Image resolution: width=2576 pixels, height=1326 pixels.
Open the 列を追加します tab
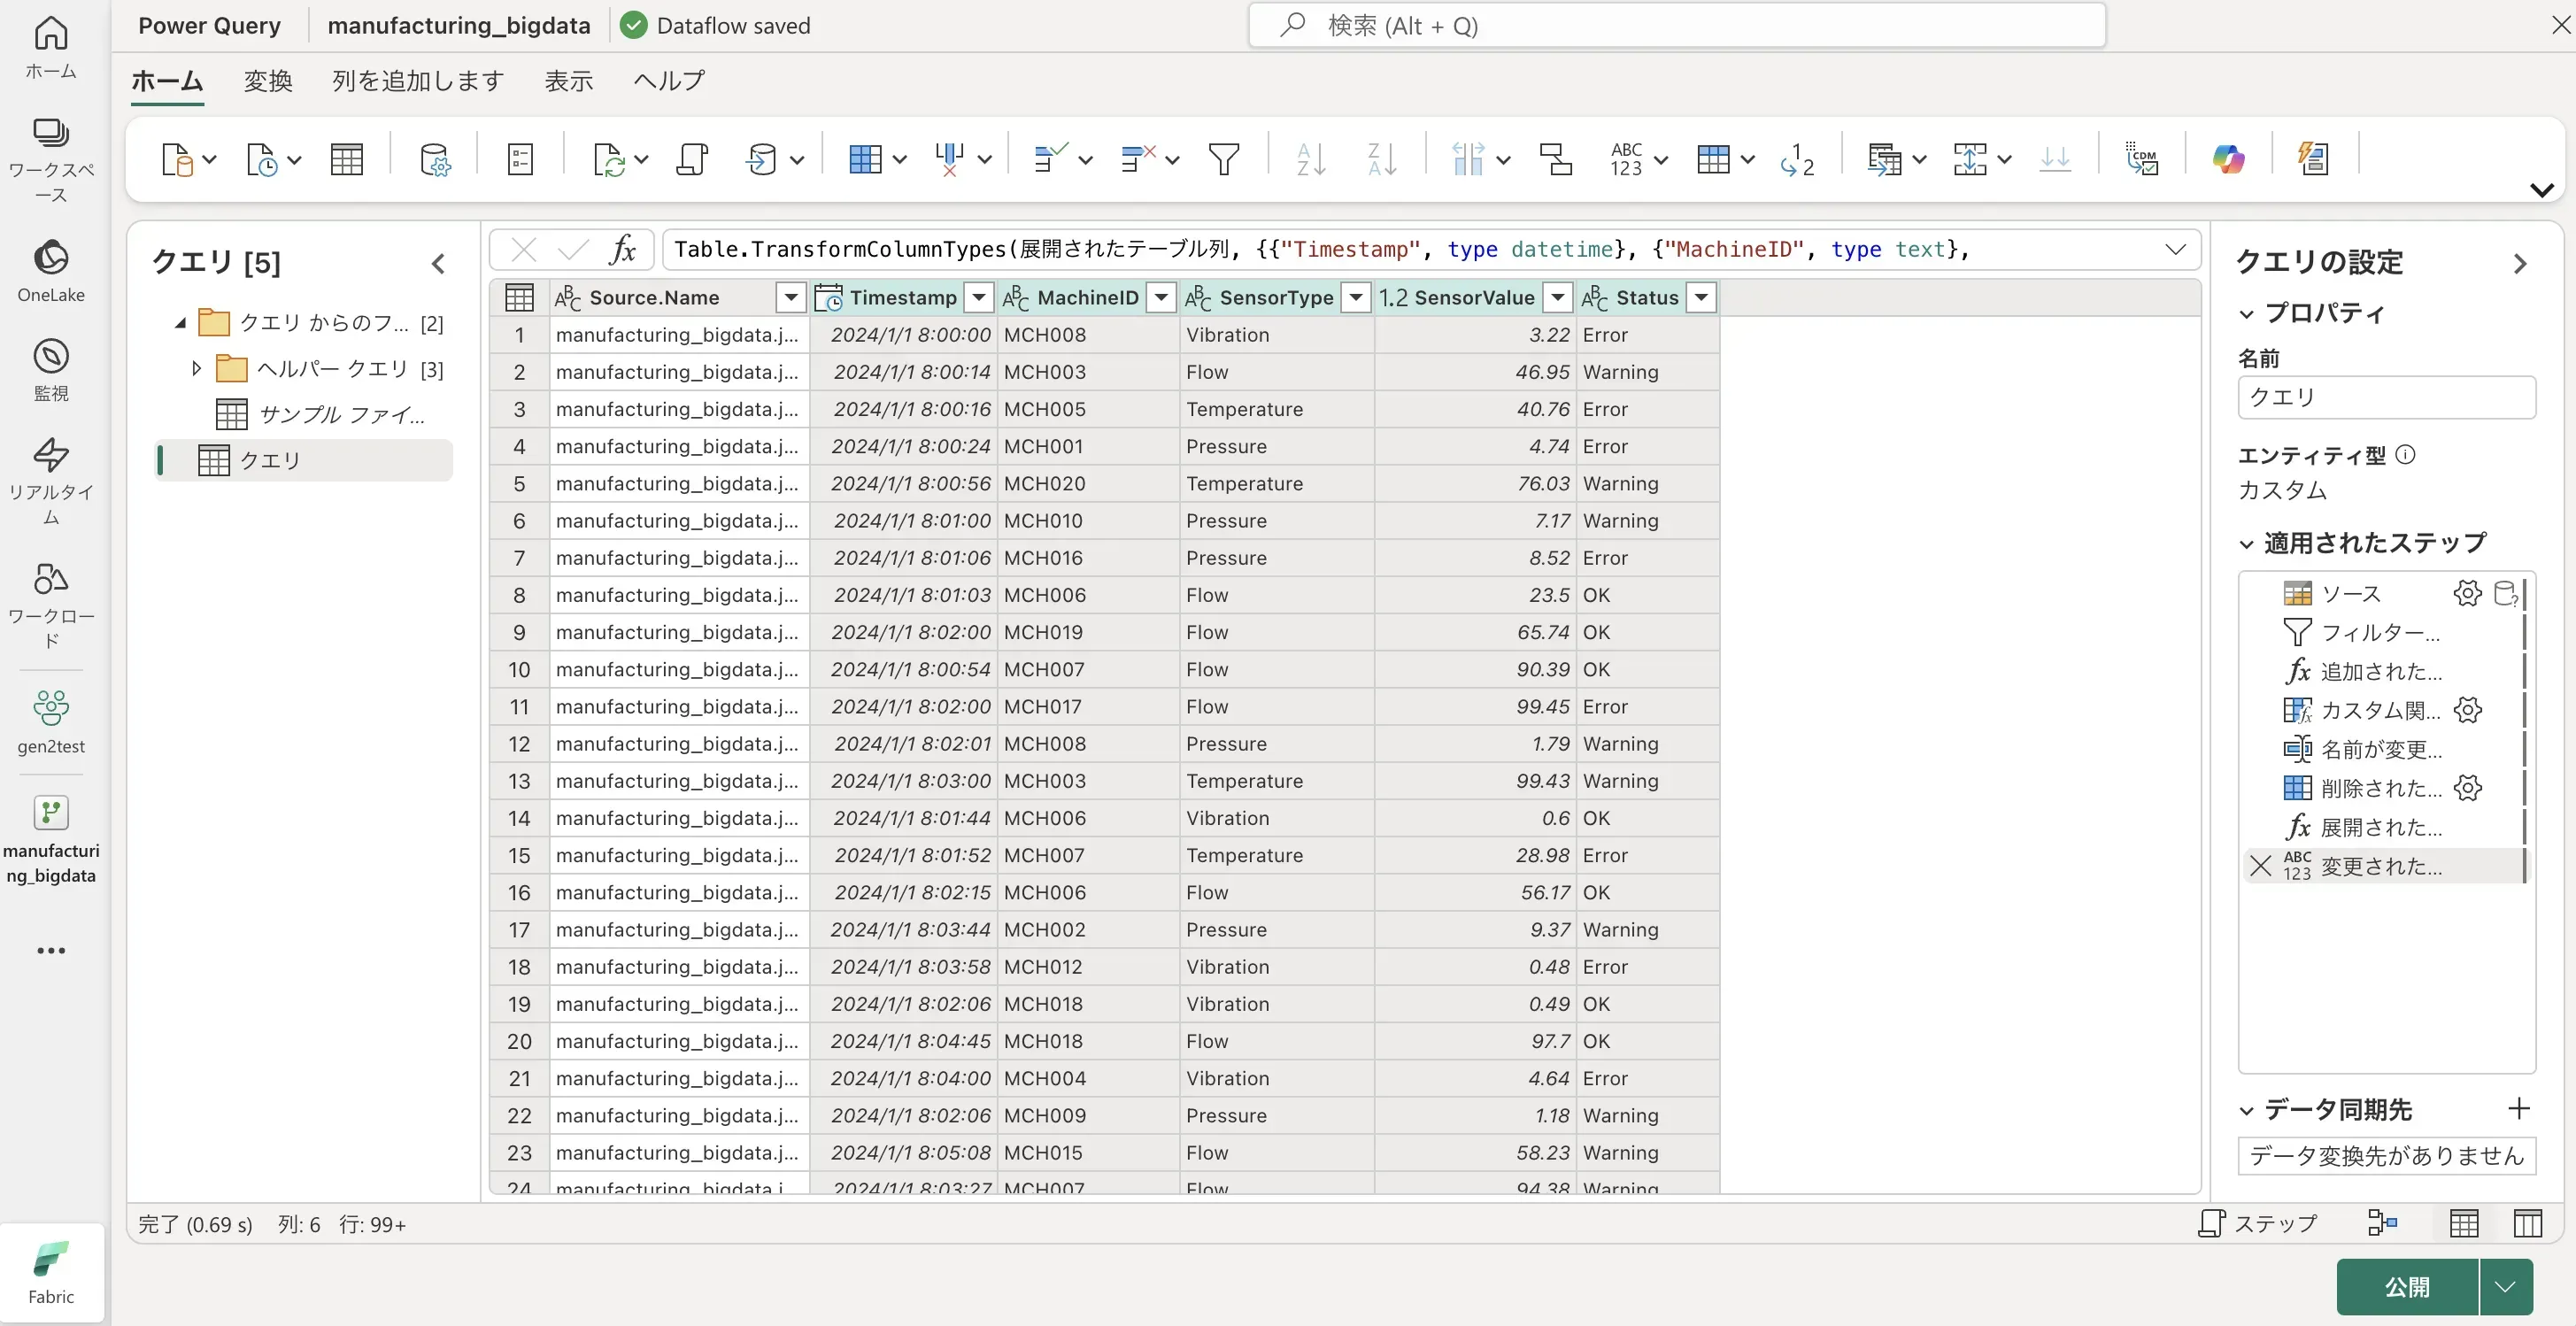point(418,81)
